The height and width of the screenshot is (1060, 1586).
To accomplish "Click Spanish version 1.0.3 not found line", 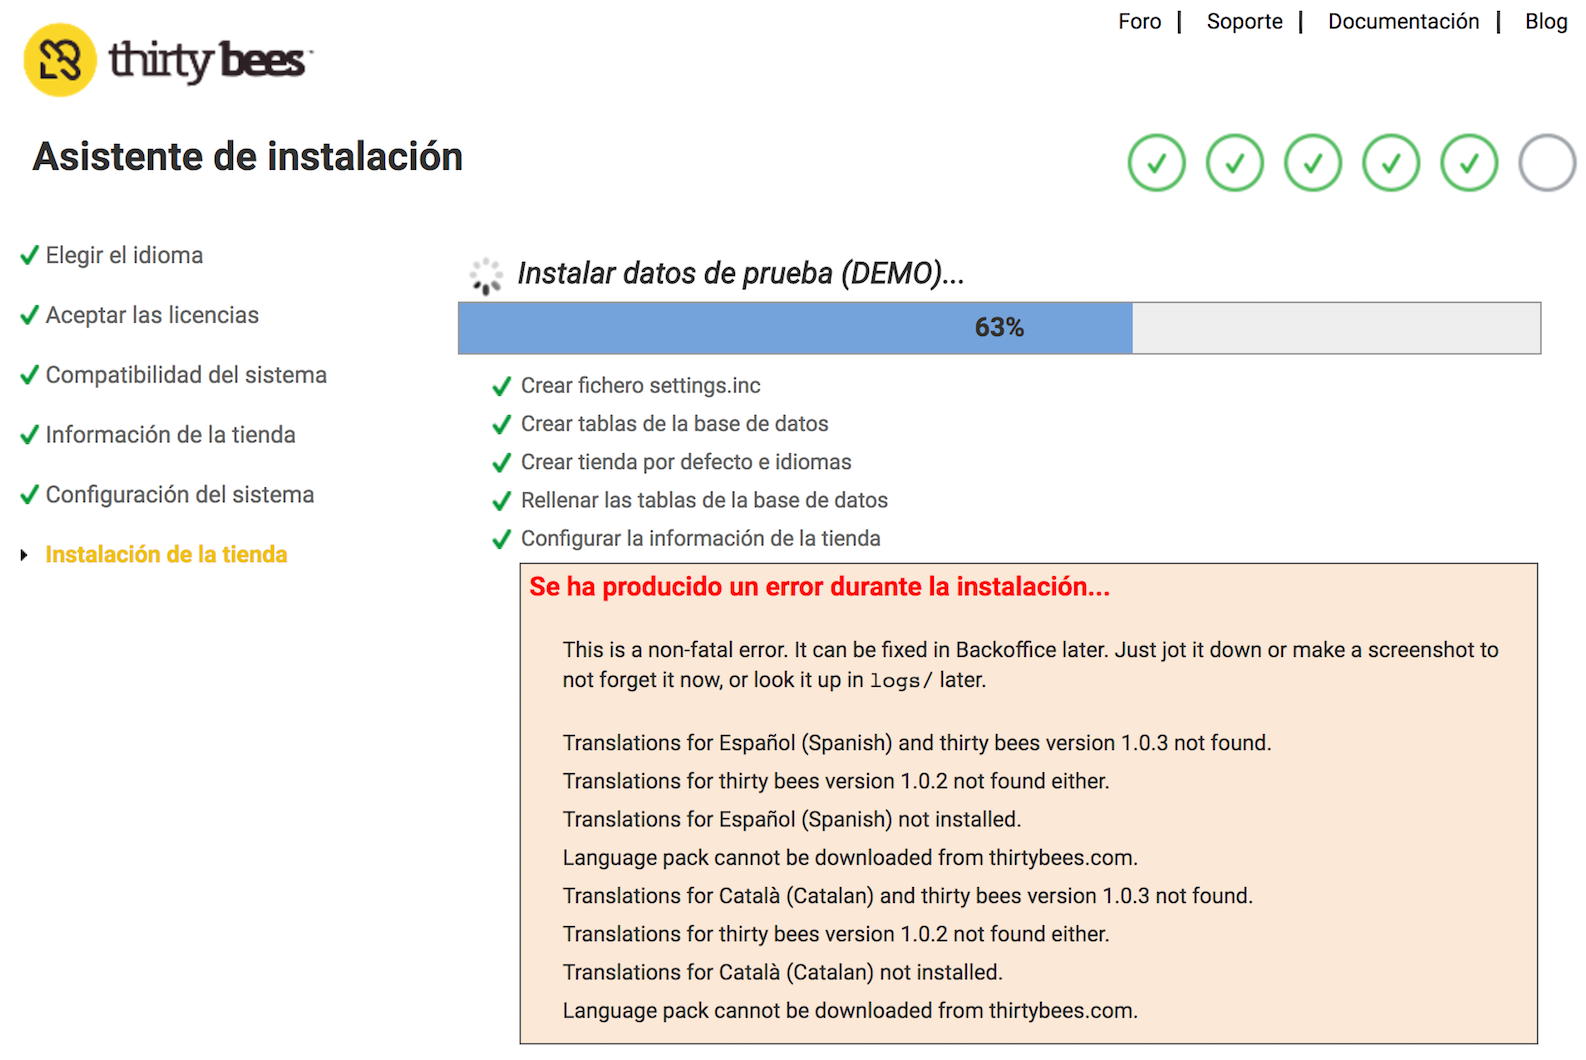I will (x=917, y=743).
